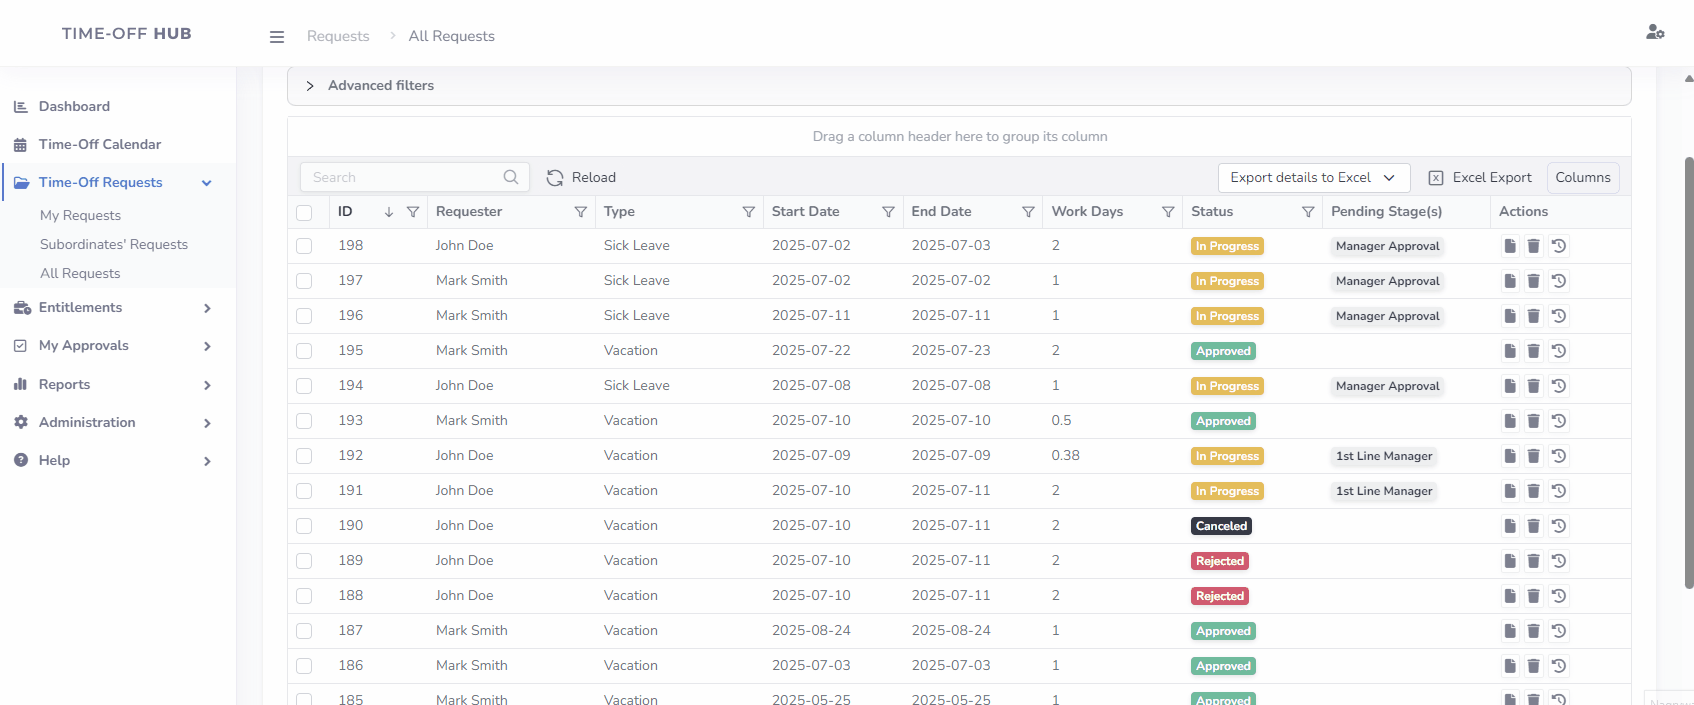Open Export details to Excel dropdown

pyautogui.click(x=1313, y=178)
